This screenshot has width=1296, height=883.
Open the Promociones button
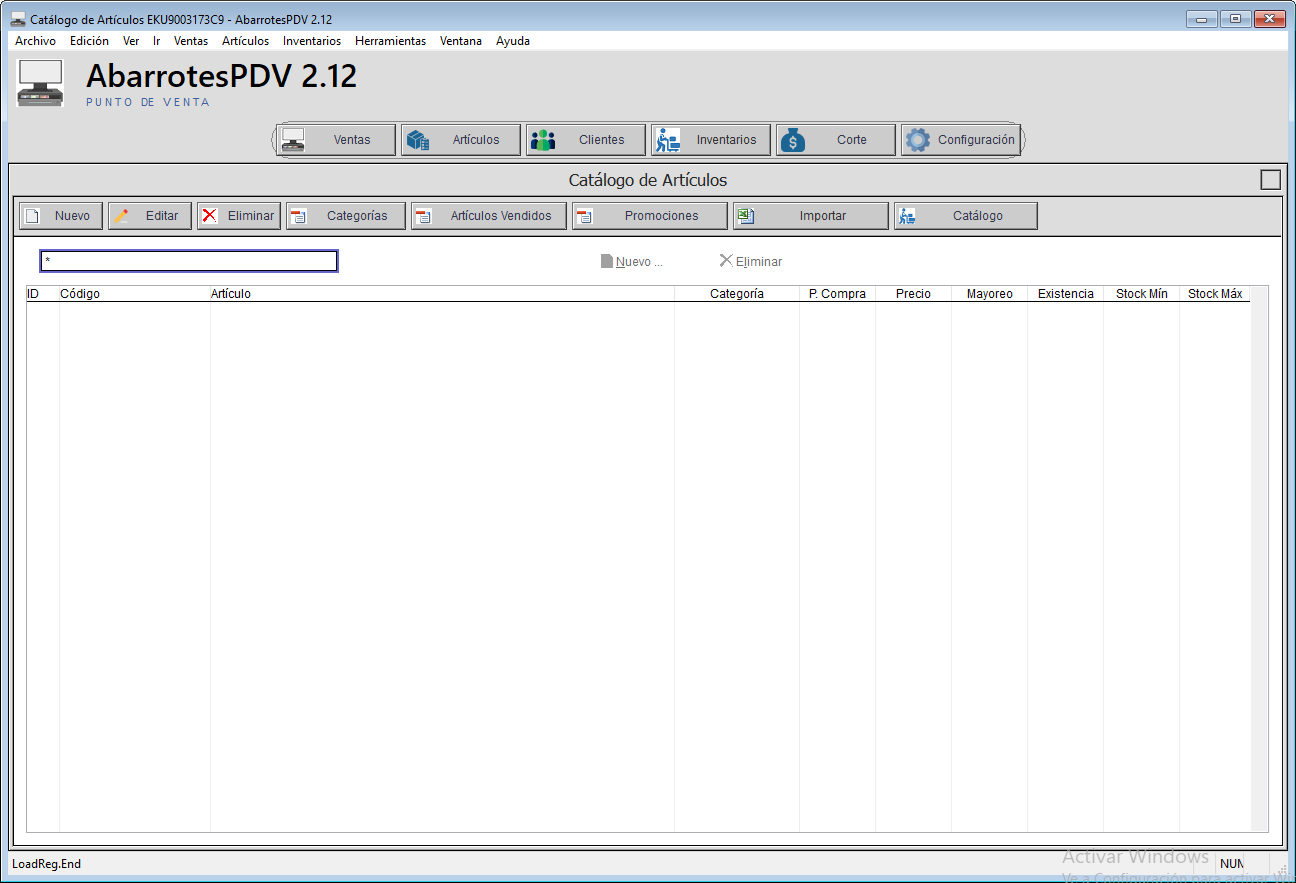coord(650,216)
